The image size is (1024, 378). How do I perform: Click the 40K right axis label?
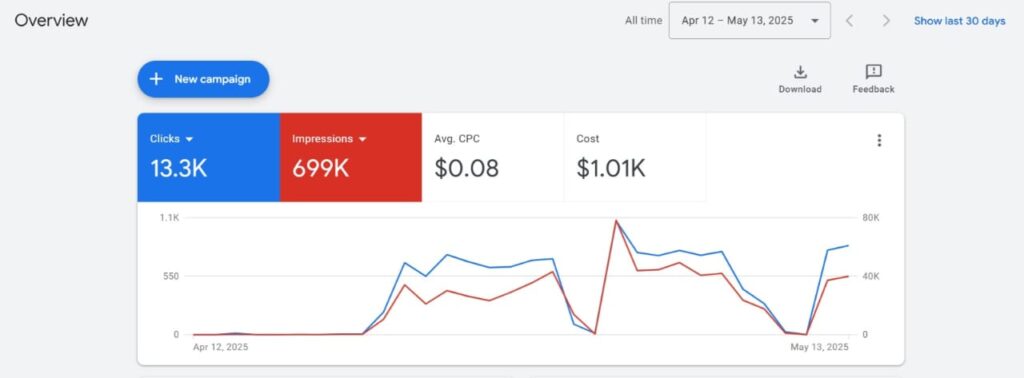(871, 276)
